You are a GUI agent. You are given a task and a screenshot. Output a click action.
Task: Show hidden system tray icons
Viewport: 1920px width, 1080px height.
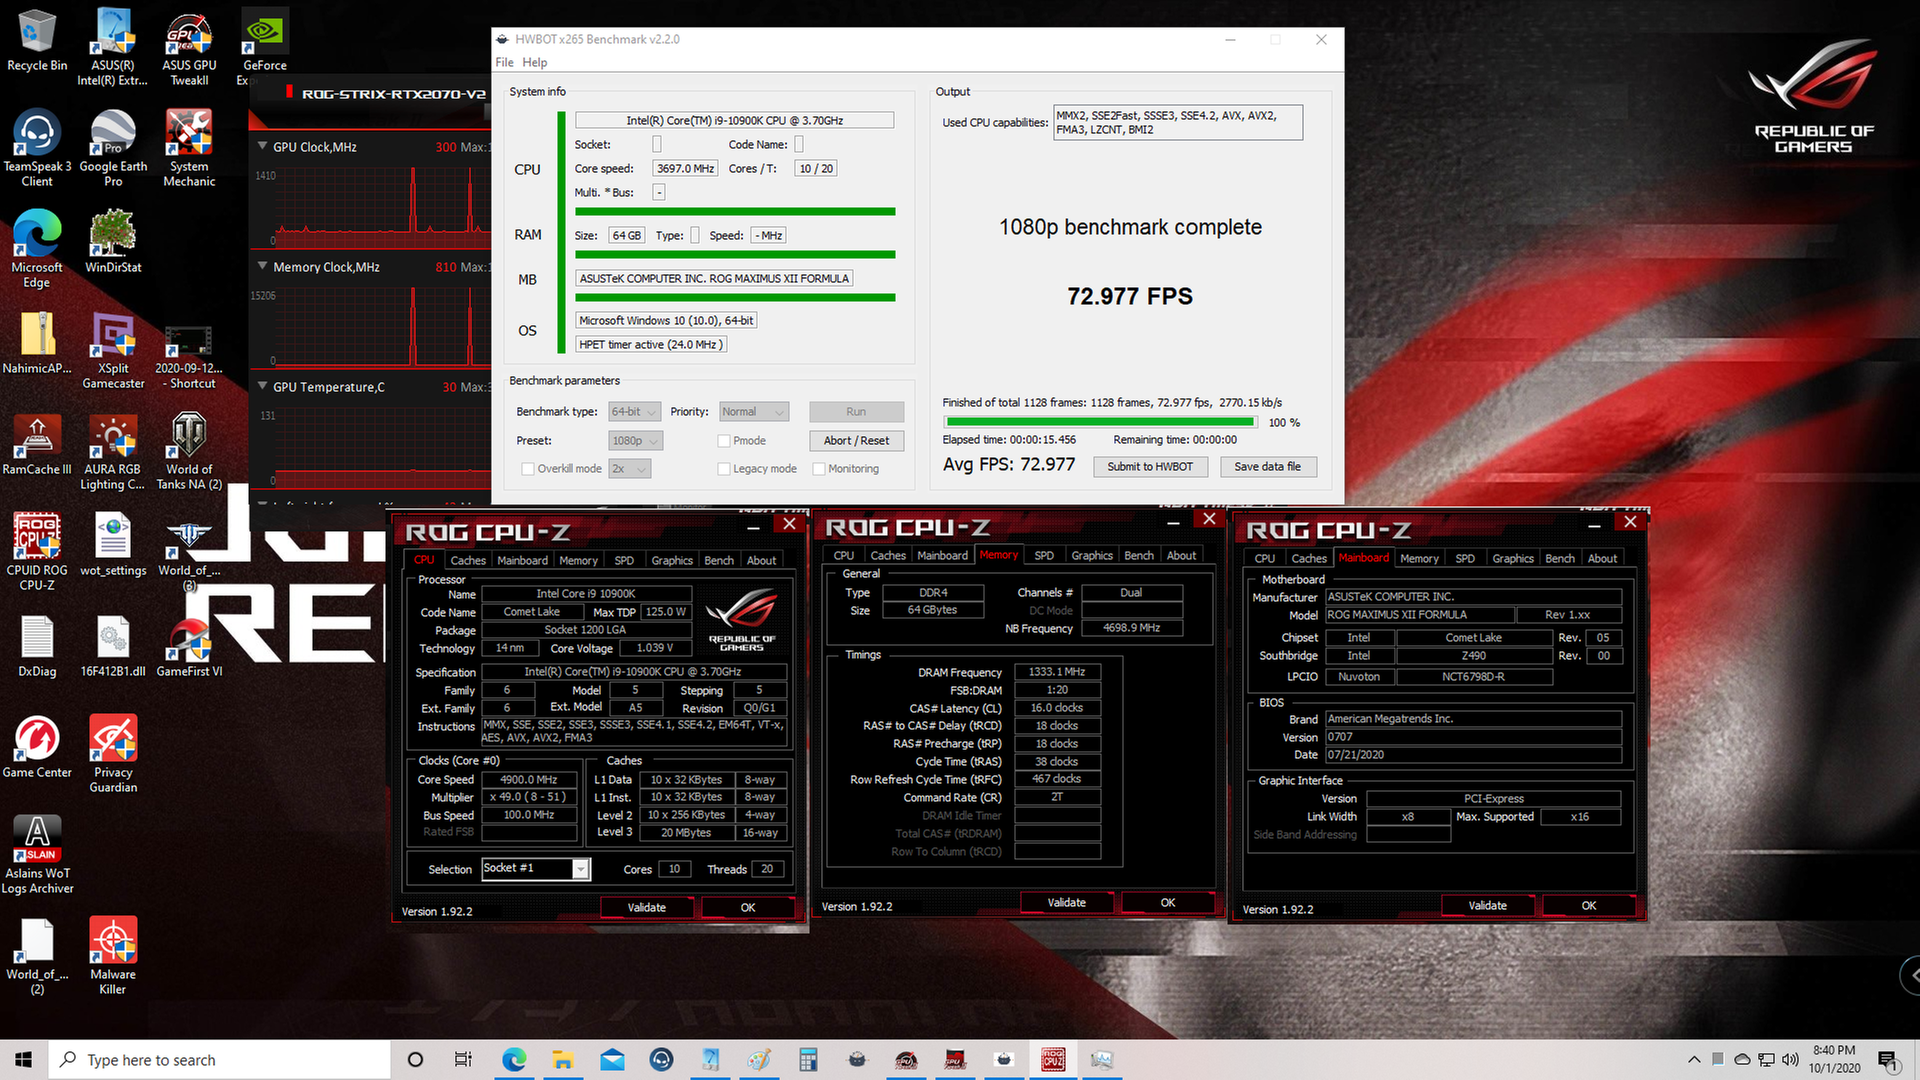[1694, 1059]
